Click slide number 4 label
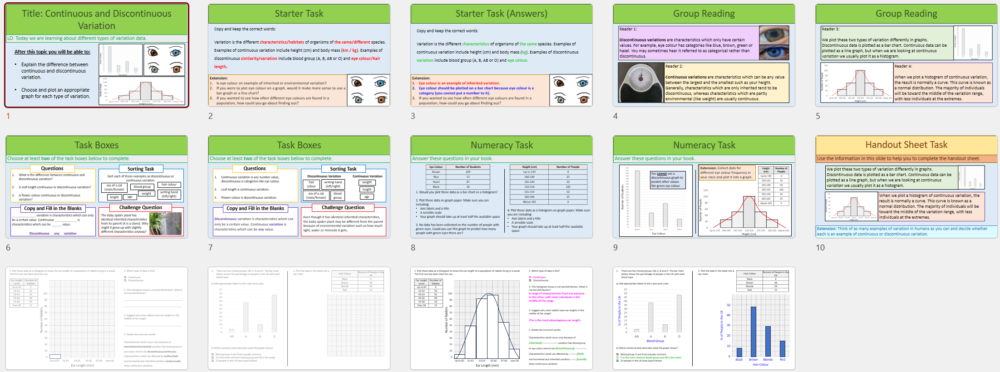Screen dimensions: 1000x372 615,117
